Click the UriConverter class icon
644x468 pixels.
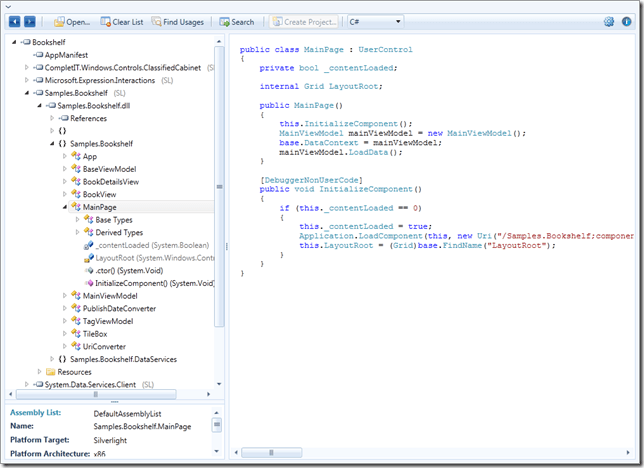coord(76,346)
